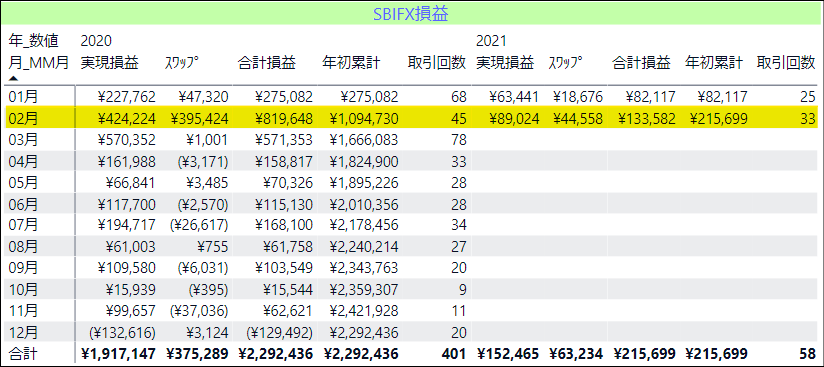Click the ¥103,549 cell in 09月
Screen dimensions: 824x367
284,268
